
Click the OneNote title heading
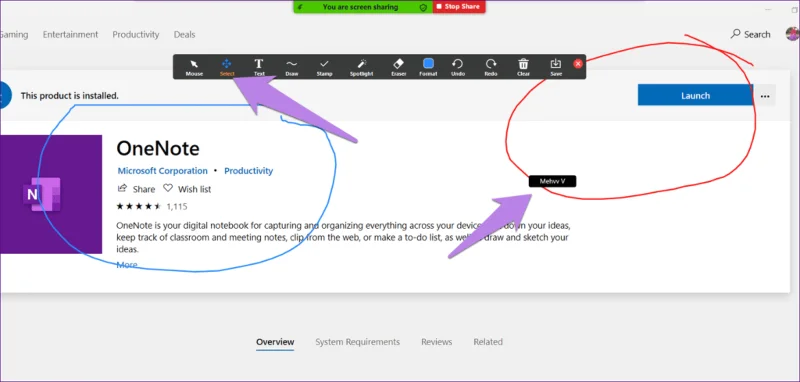click(158, 148)
